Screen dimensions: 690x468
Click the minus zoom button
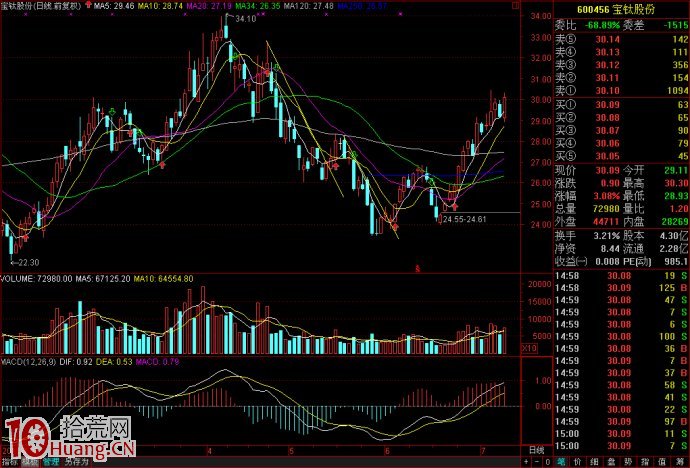[537, 462]
